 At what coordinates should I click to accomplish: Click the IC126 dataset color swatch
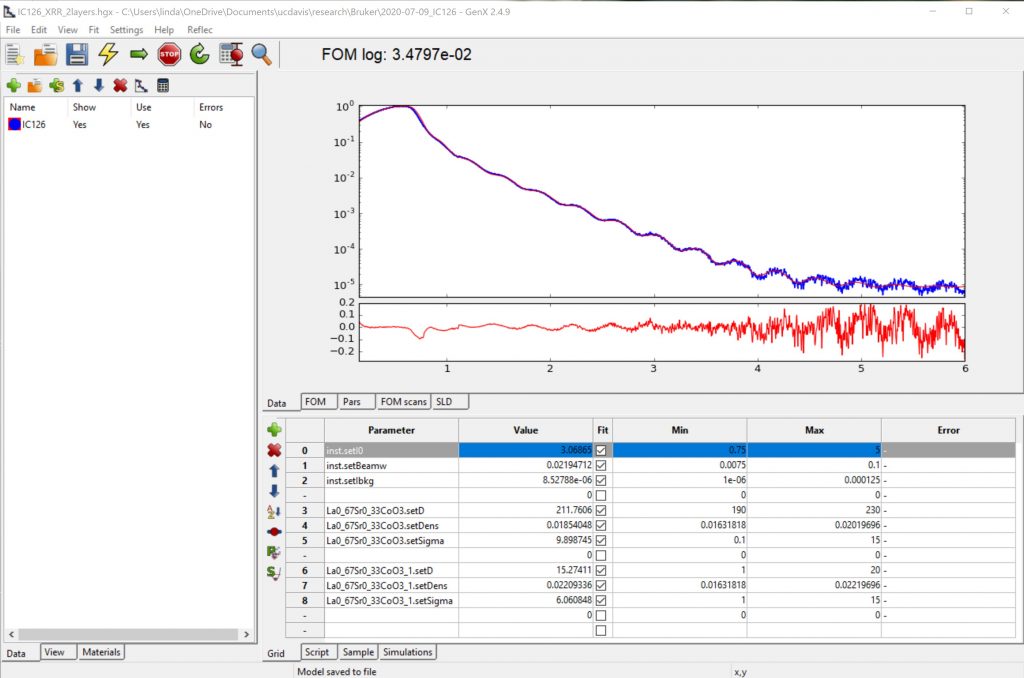14,125
